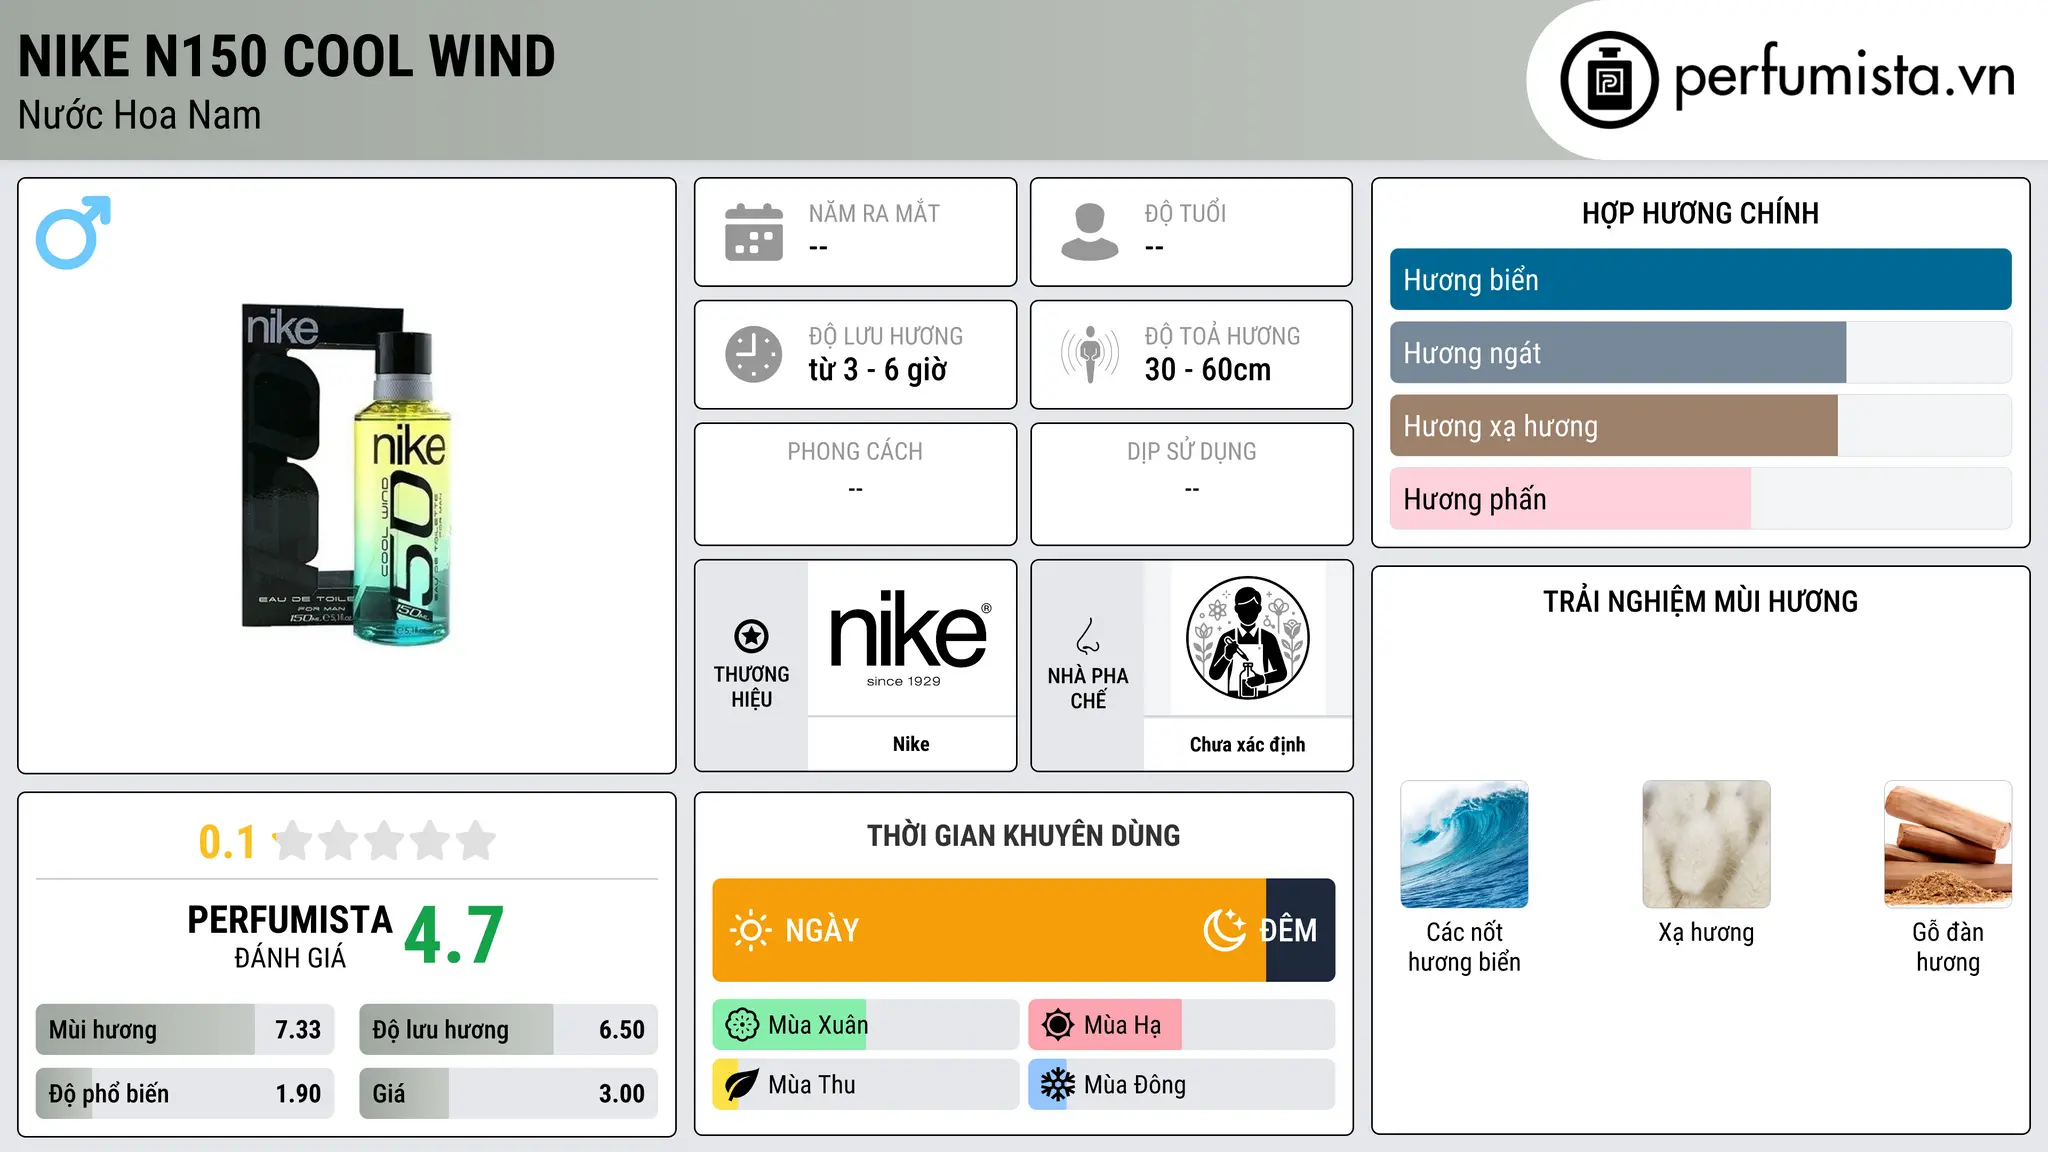Click the Hương ngát accord bar
This screenshot has height=1152, width=2048.
tap(1700, 353)
